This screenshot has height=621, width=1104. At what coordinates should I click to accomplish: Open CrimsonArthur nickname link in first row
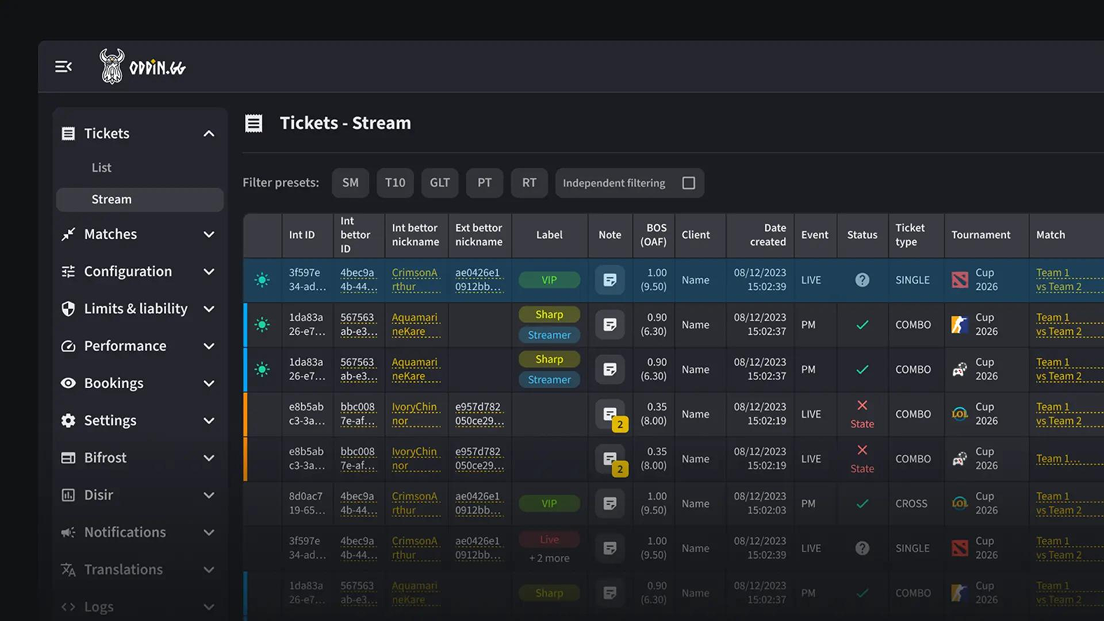point(415,280)
